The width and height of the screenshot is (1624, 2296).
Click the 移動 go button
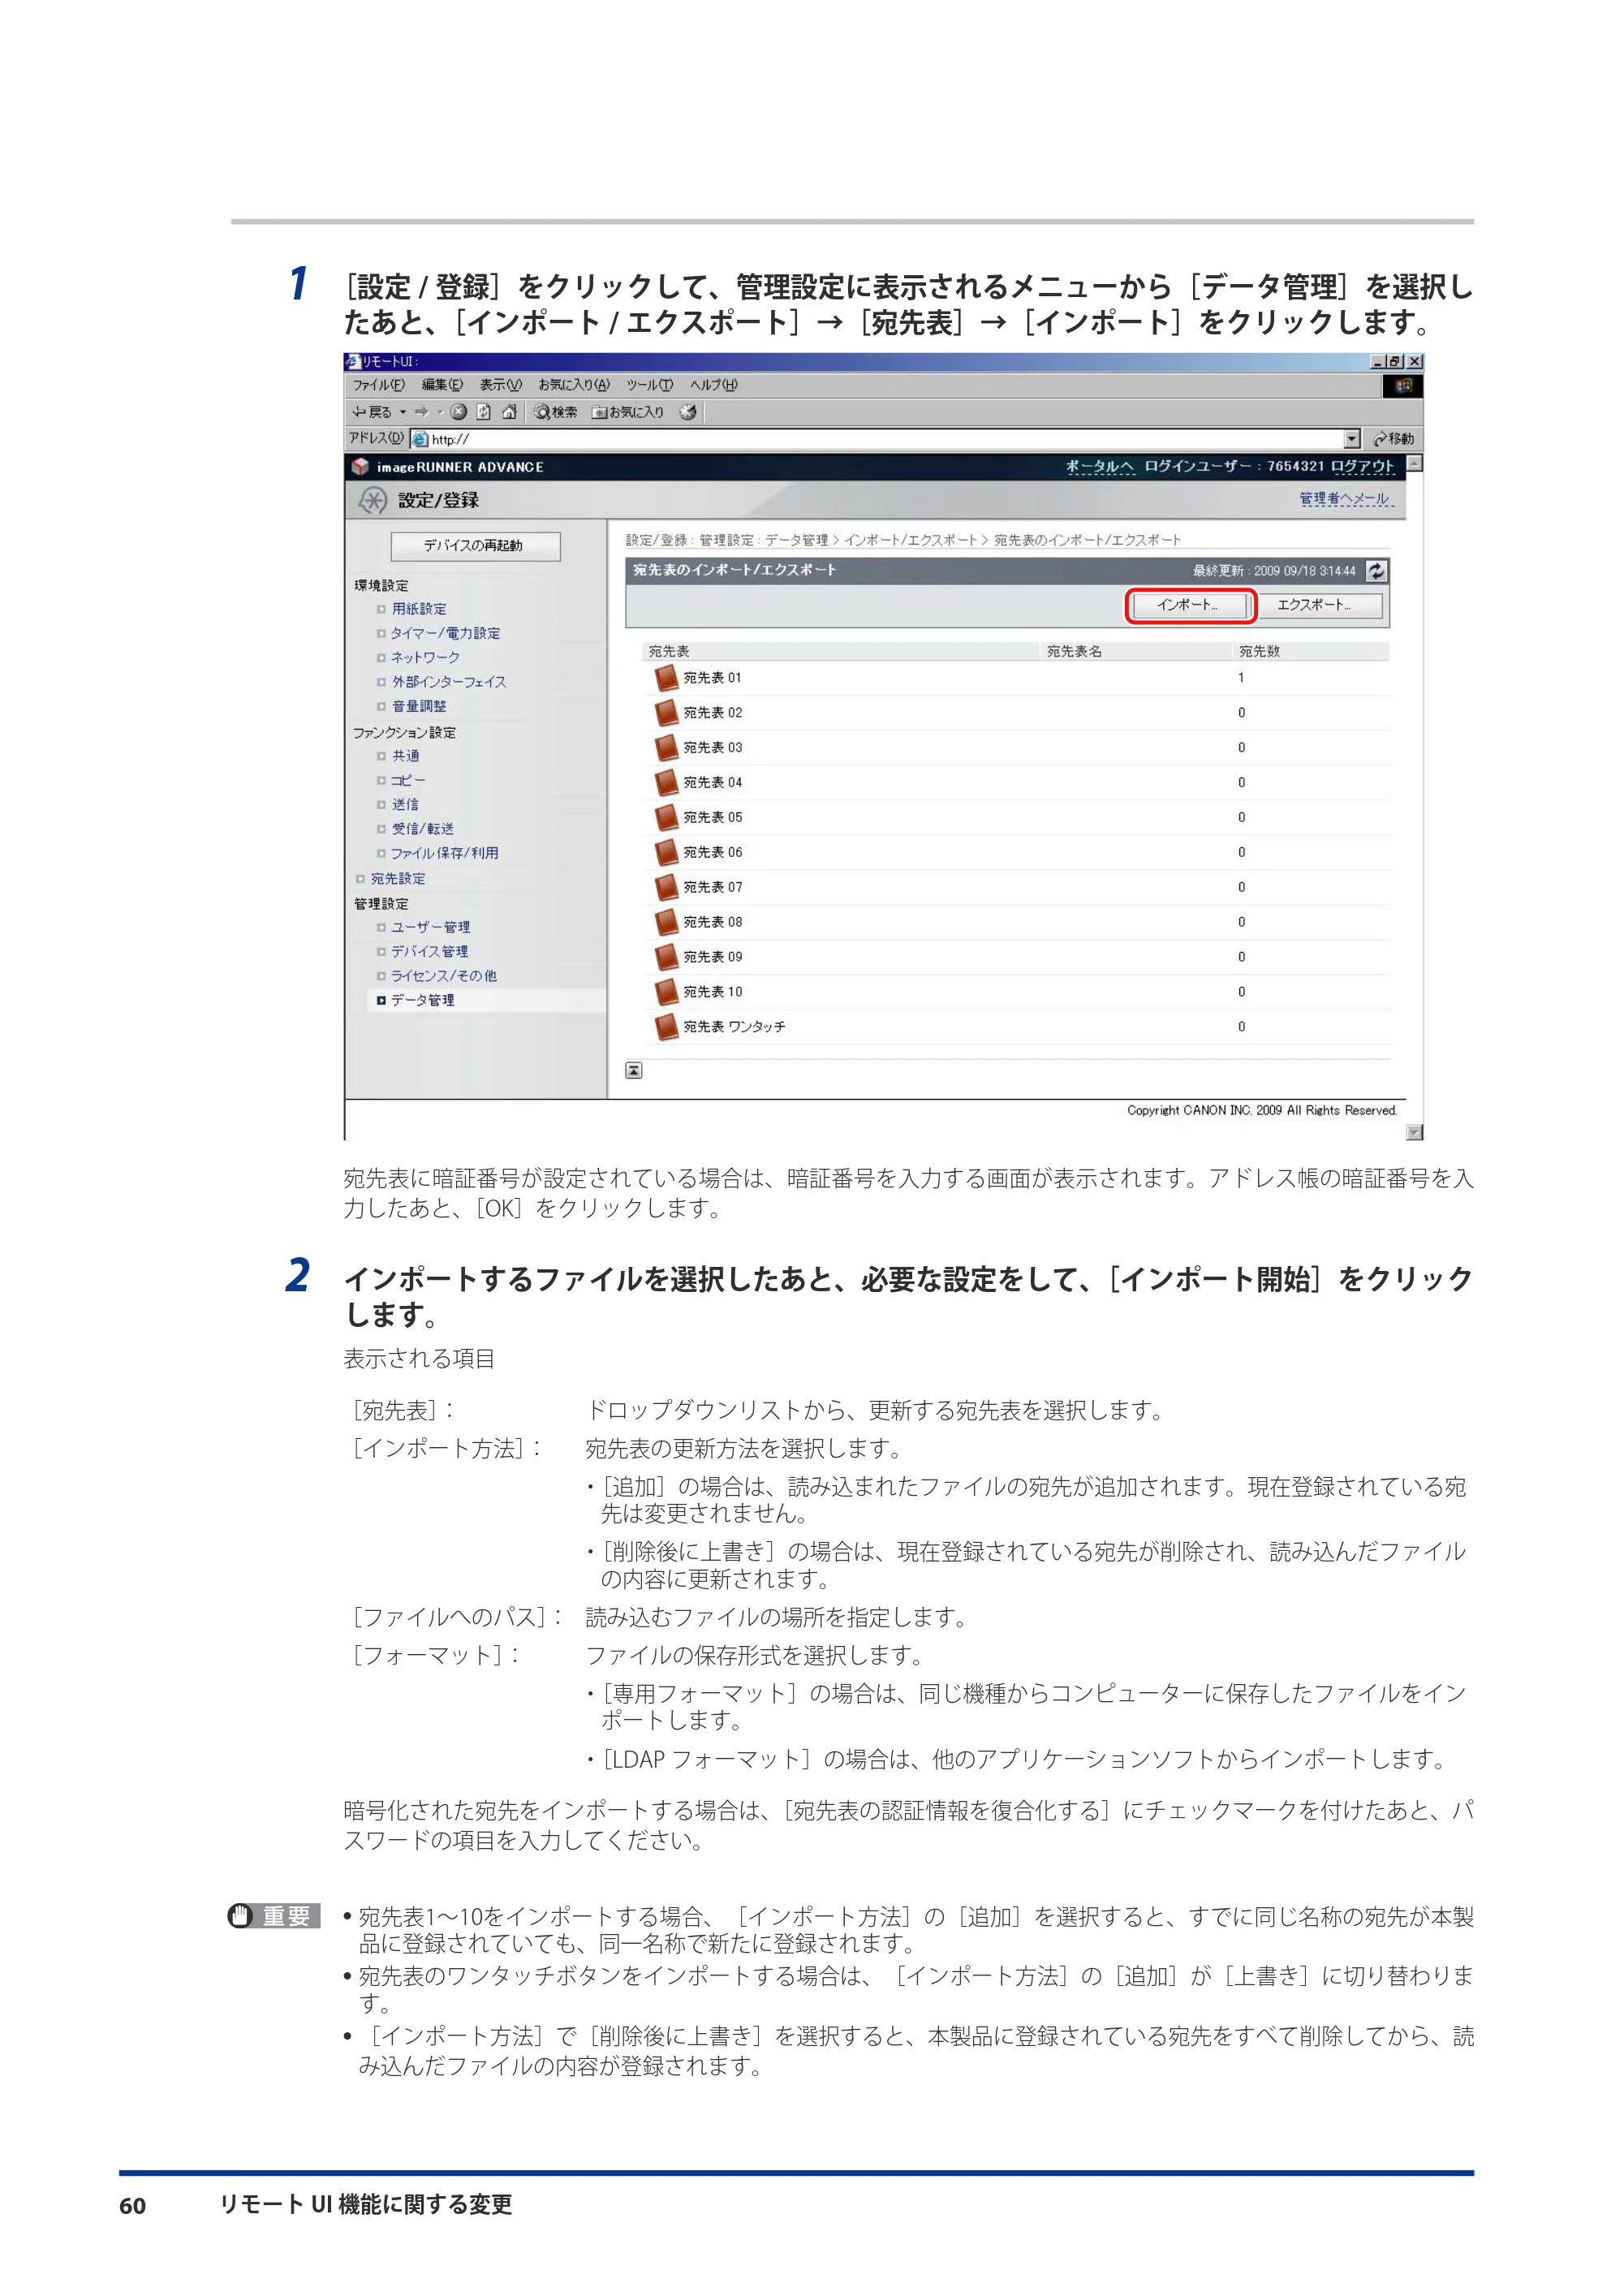pyautogui.click(x=1394, y=439)
